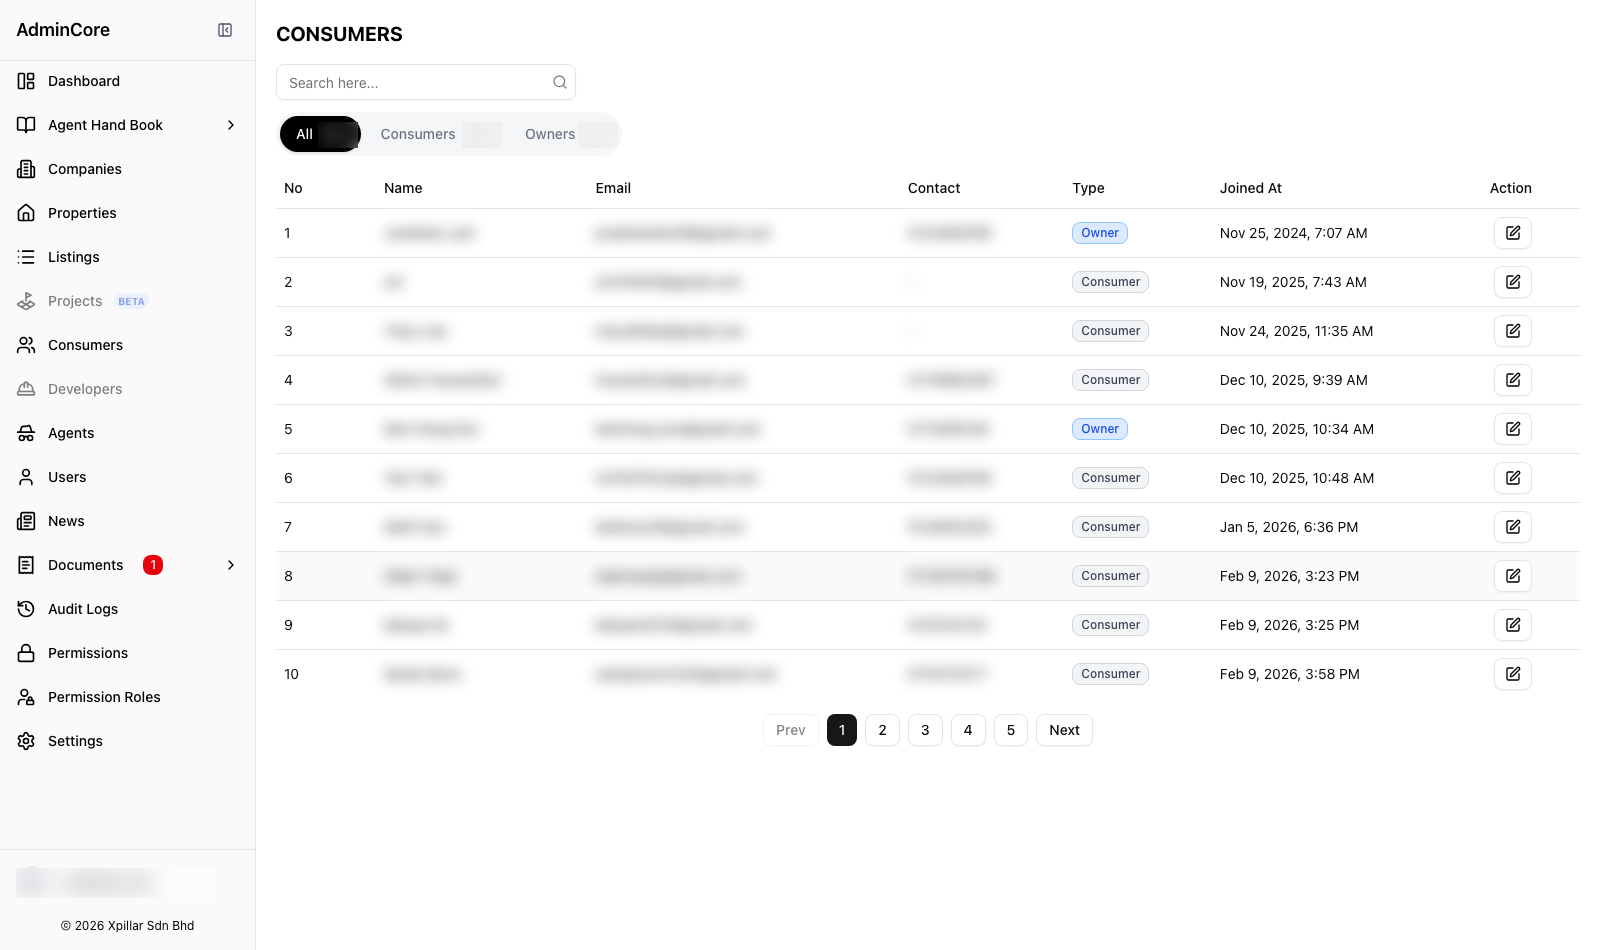Click the Contact column header
1600x950 pixels.
click(x=934, y=188)
